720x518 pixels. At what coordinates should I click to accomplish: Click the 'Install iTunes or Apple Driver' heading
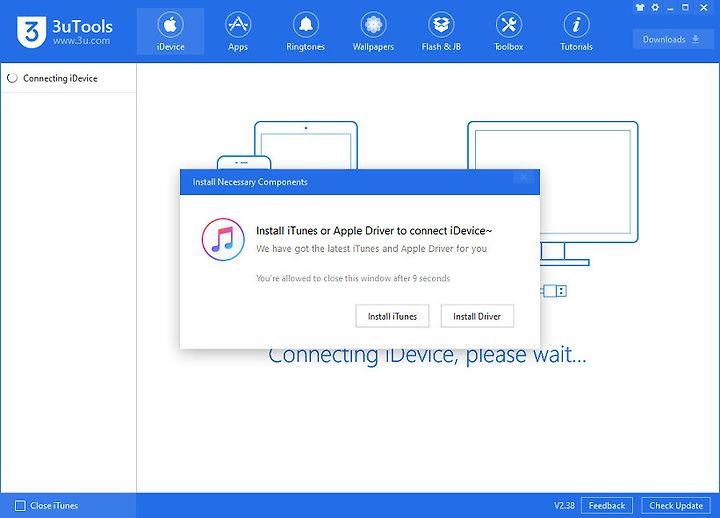[374, 231]
